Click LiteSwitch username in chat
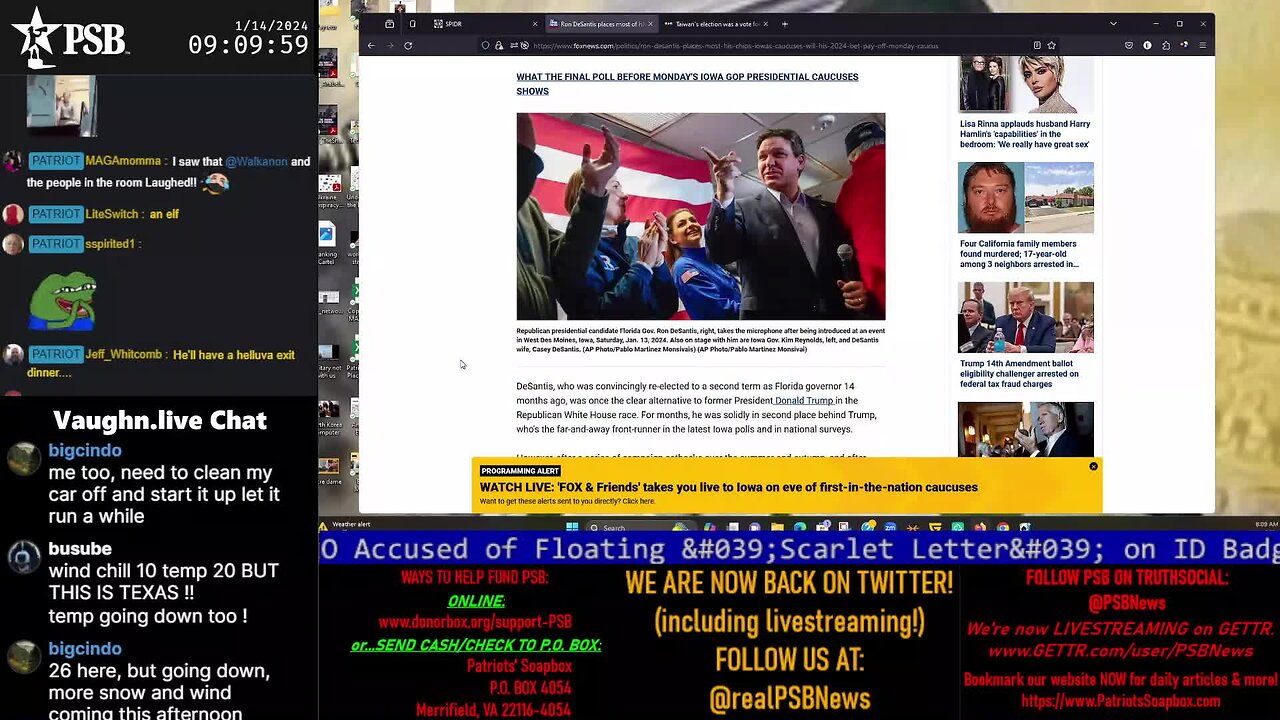 (x=114, y=214)
